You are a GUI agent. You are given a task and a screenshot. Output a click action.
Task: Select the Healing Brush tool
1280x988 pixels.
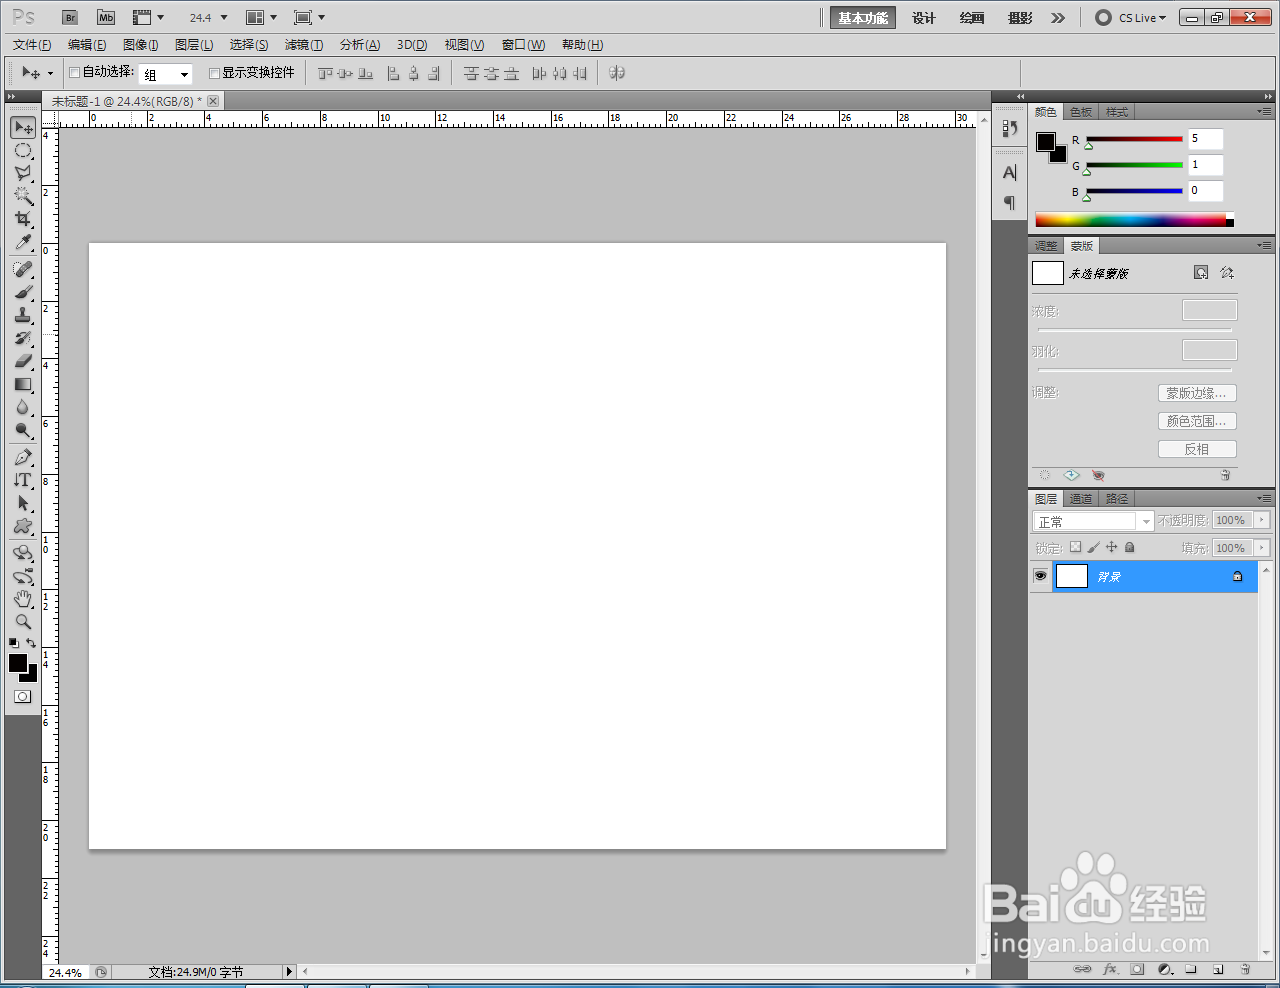(x=23, y=270)
